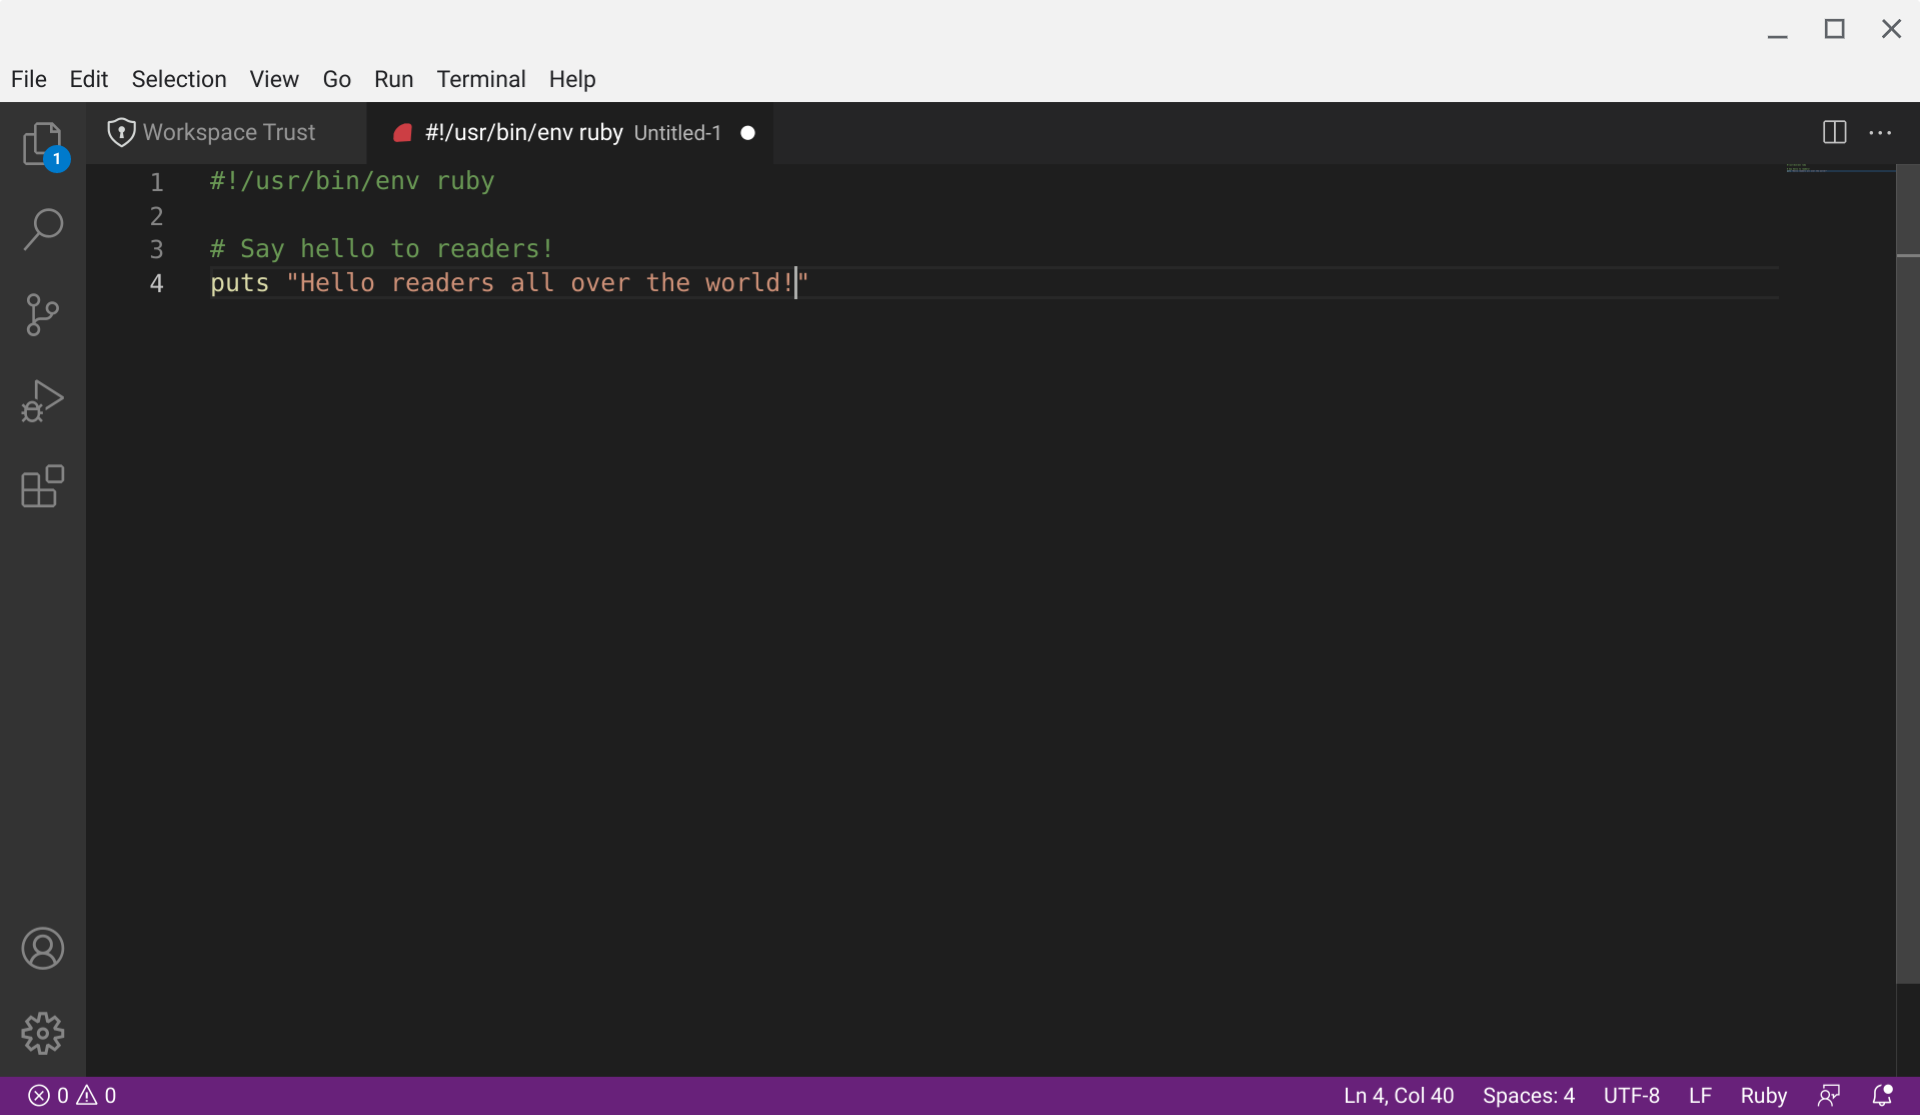Open errors and warnings problems indicator

pyautogui.click(x=72, y=1095)
